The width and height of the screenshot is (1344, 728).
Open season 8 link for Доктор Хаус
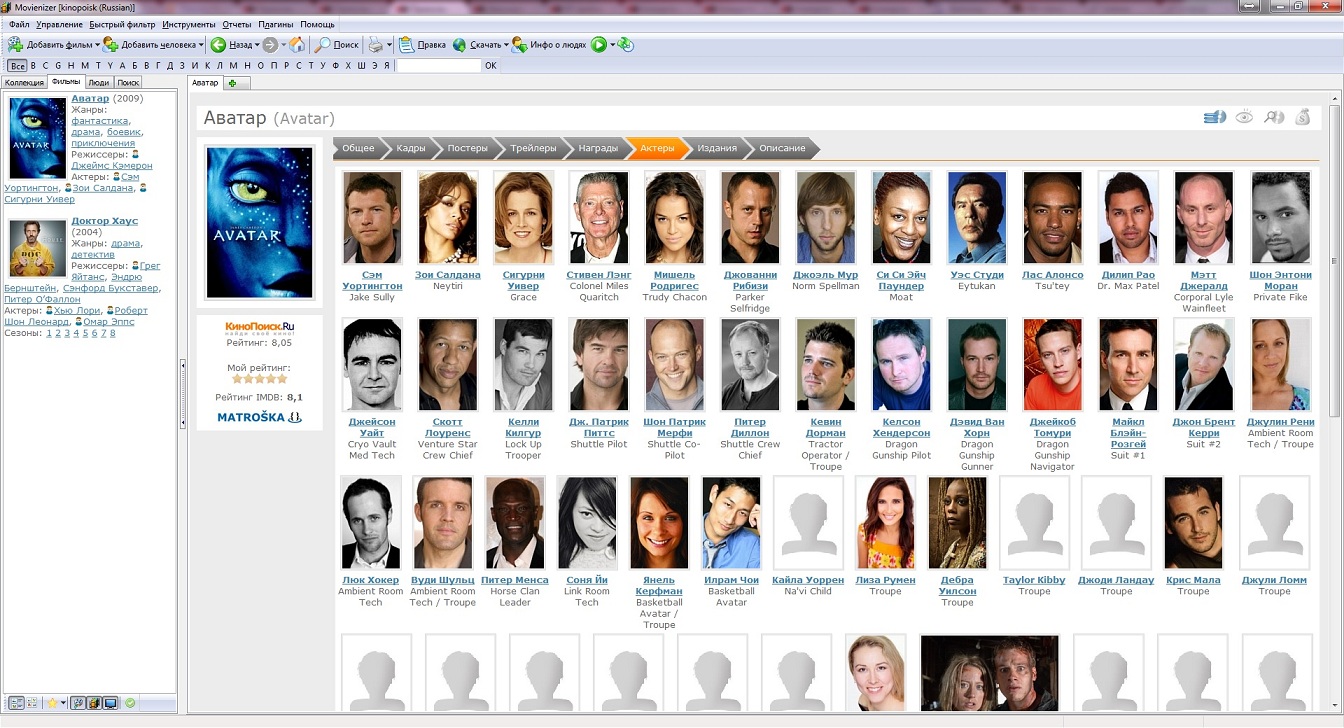112,333
